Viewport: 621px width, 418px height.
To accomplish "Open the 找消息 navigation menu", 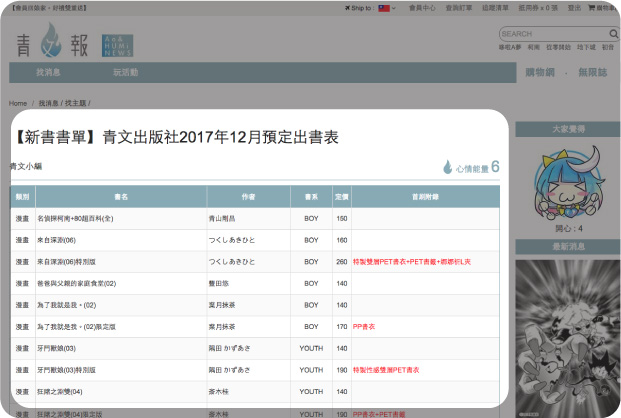I will 48,72.
